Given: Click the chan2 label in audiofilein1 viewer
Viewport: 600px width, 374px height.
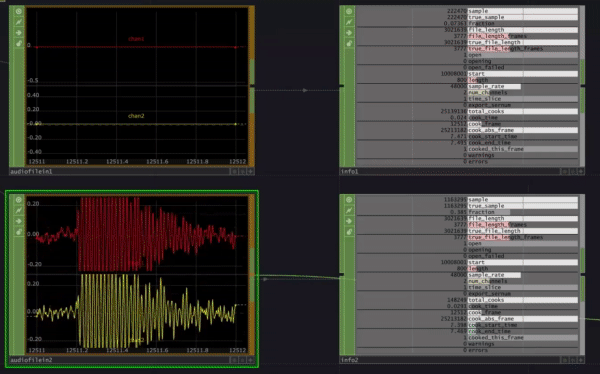Looking at the screenshot, I should click(136, 116).
